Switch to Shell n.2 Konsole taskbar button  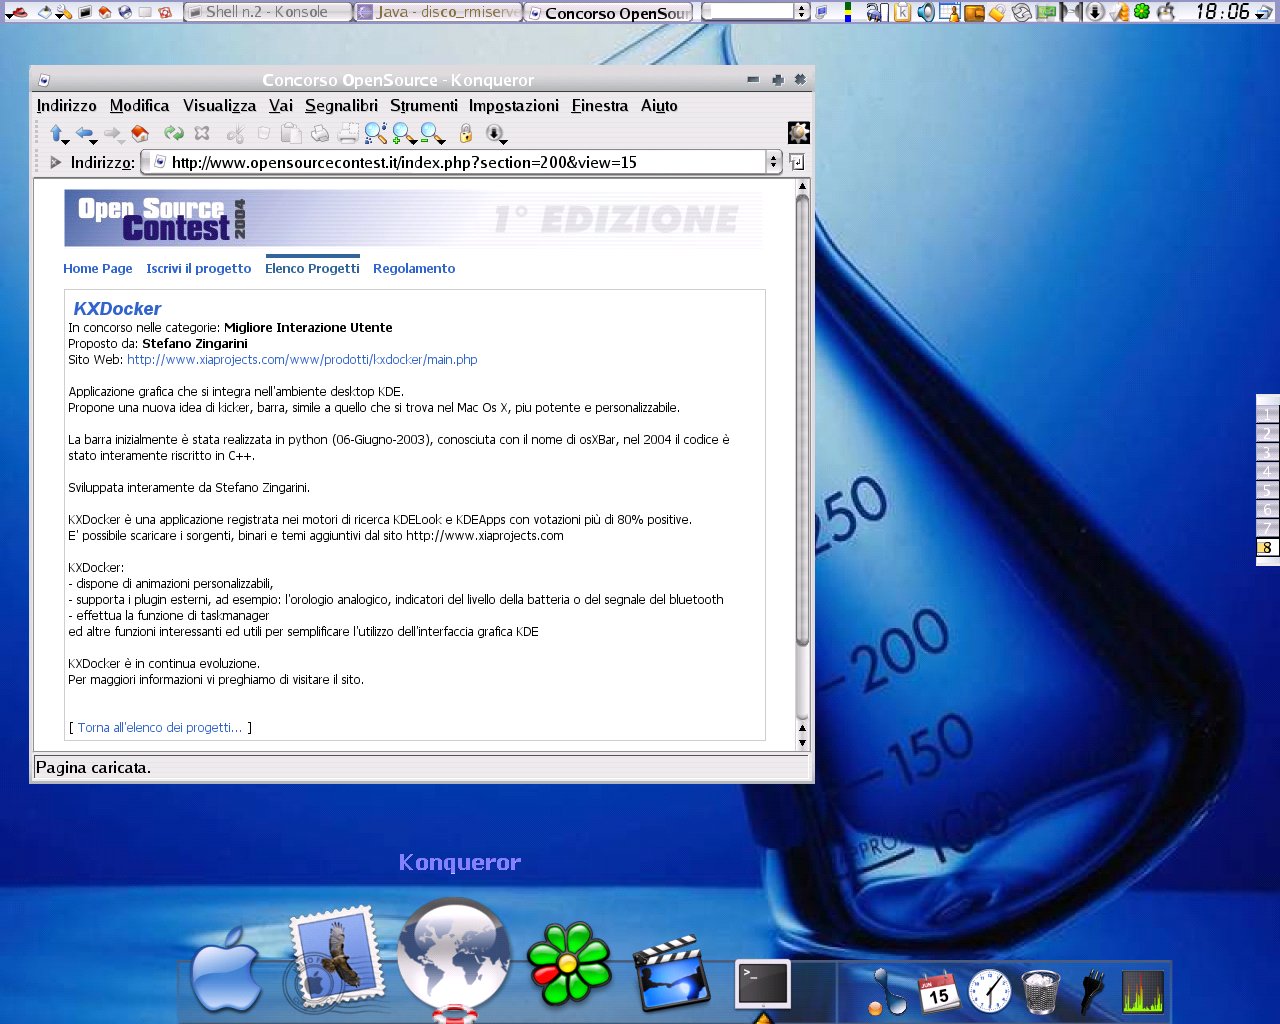267,12
